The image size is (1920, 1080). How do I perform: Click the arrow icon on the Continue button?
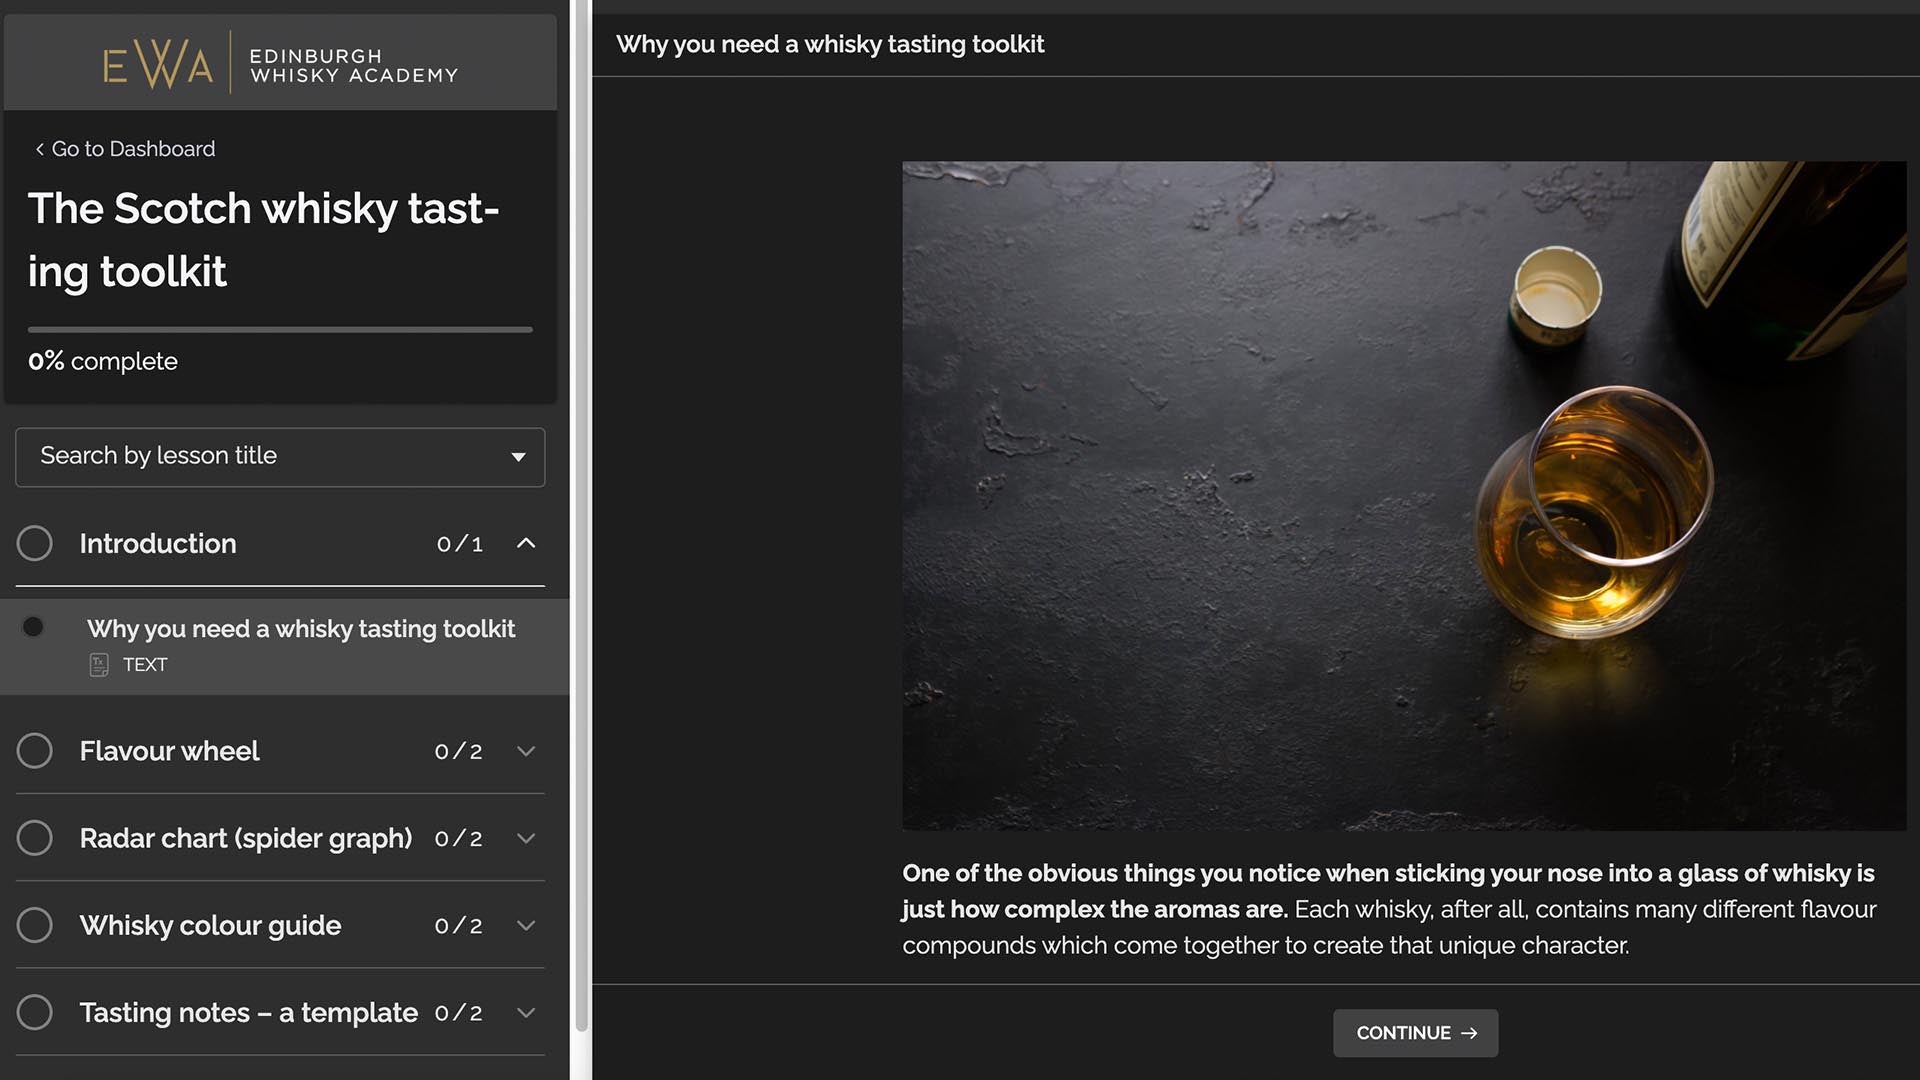pos(1469,1033)
